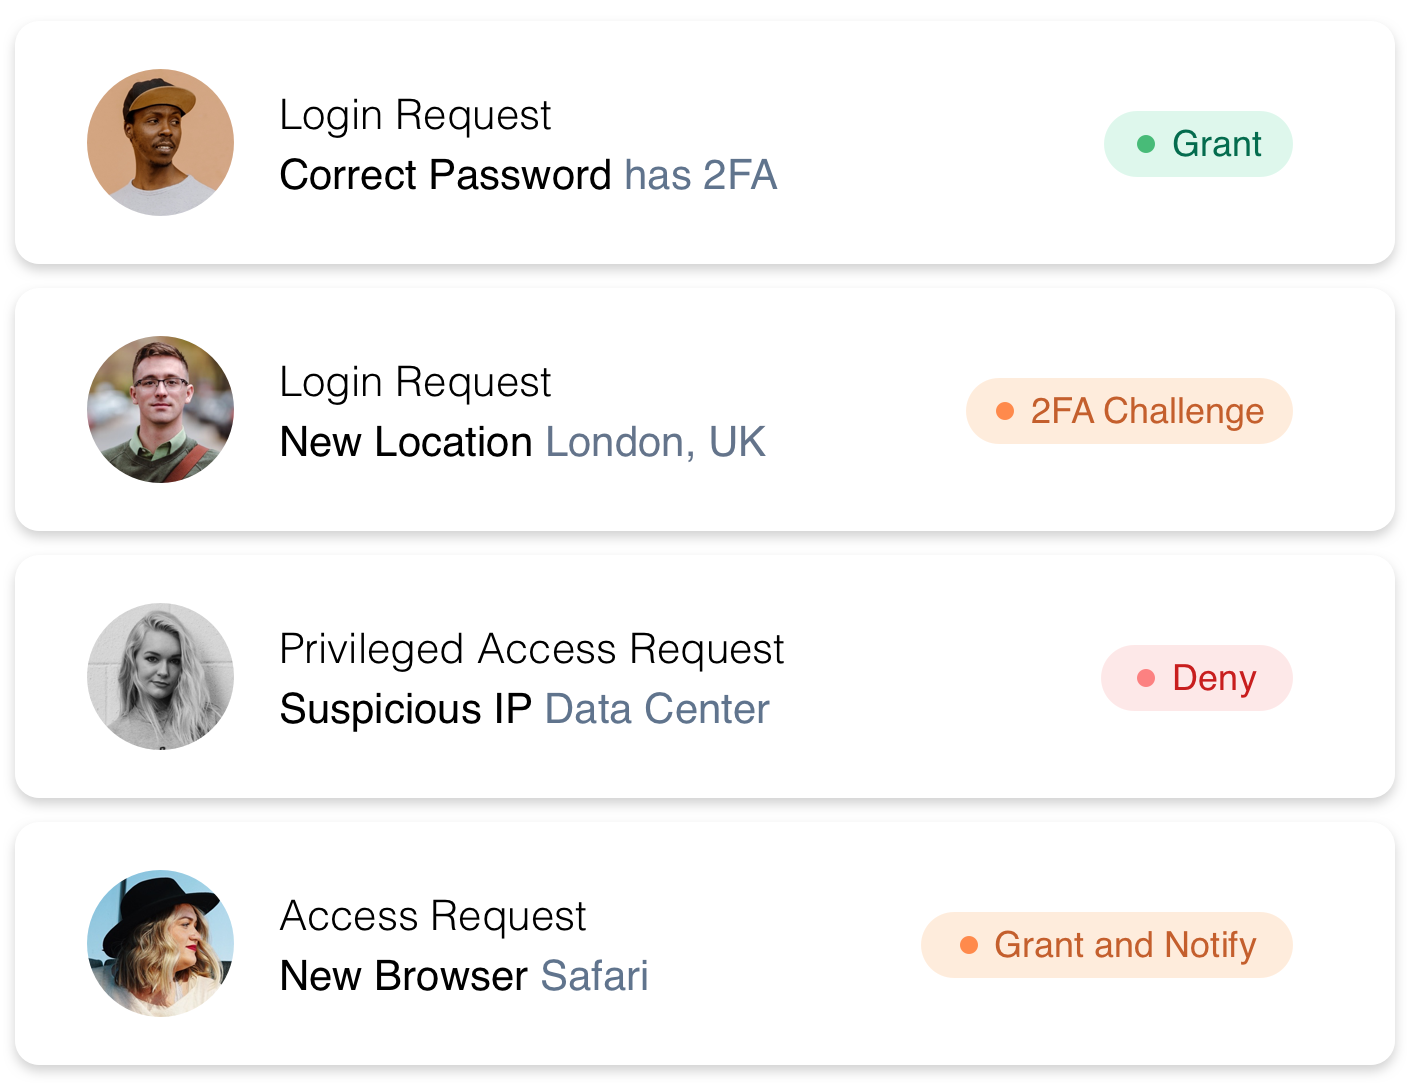Open the Access Request title in last card
This screenshot has width=1410, height=1083.
[x=432, y=916]
